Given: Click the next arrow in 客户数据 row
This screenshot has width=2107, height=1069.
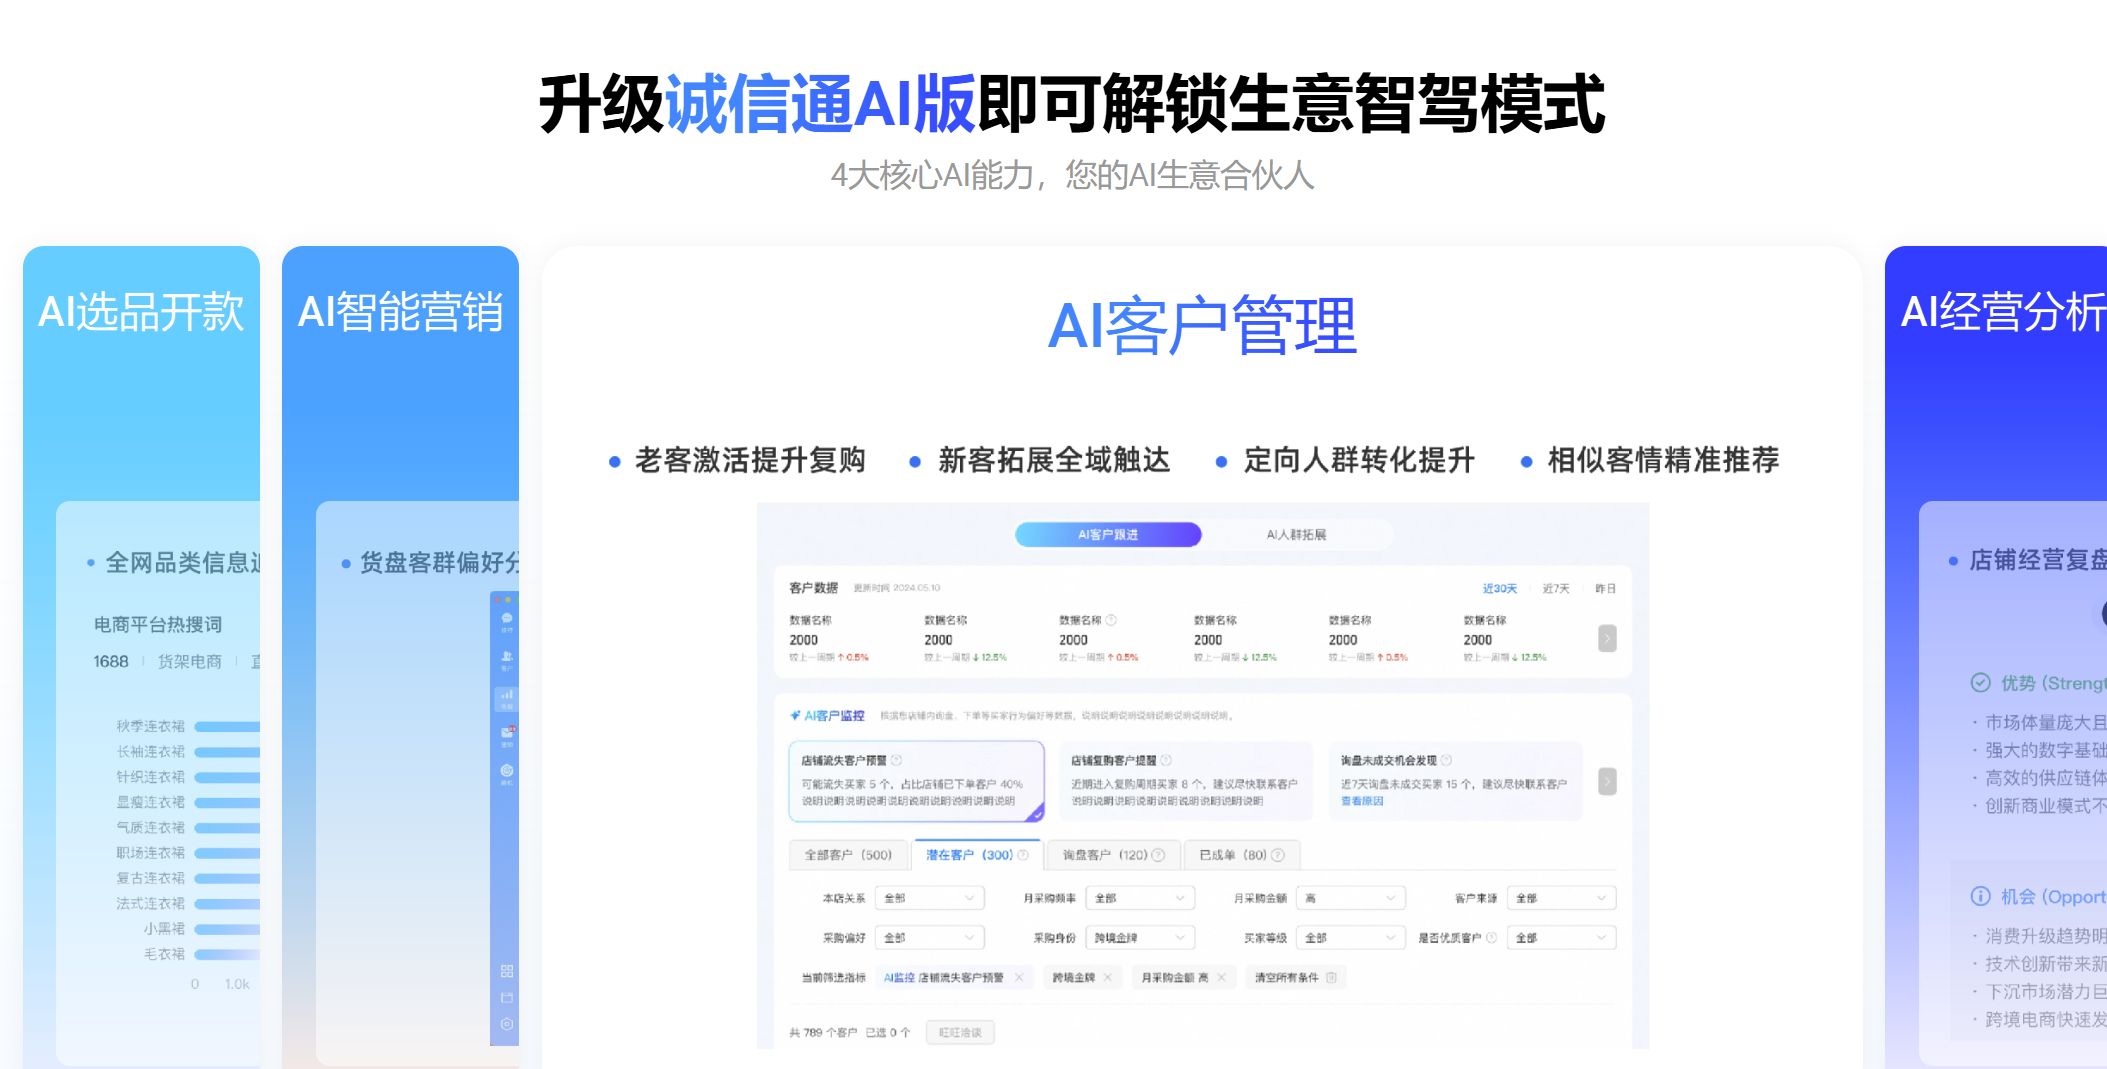Looking at the screenshot, I should point(1607,638).
